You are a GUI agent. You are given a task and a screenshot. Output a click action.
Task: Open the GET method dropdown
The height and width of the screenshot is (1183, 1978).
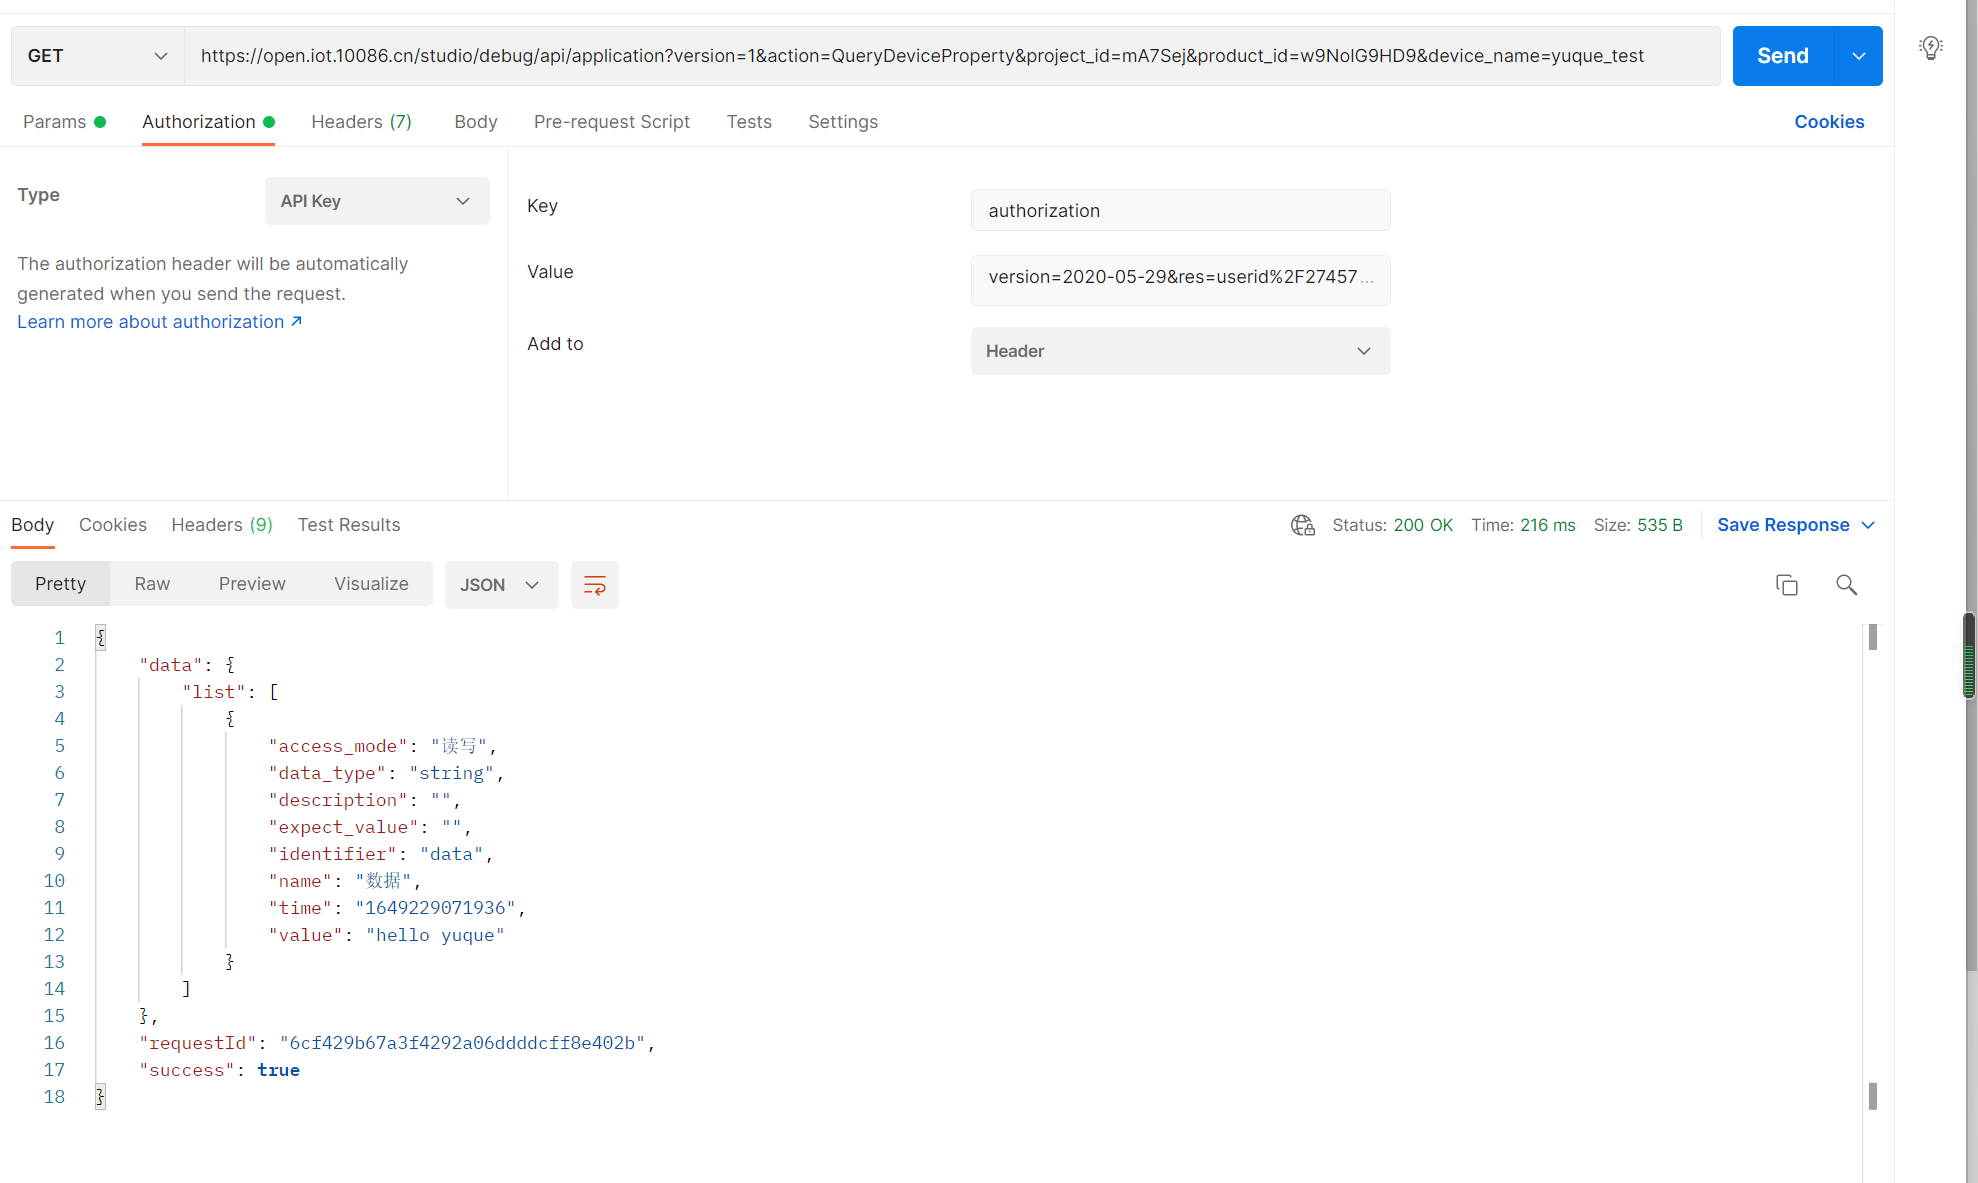97,56
